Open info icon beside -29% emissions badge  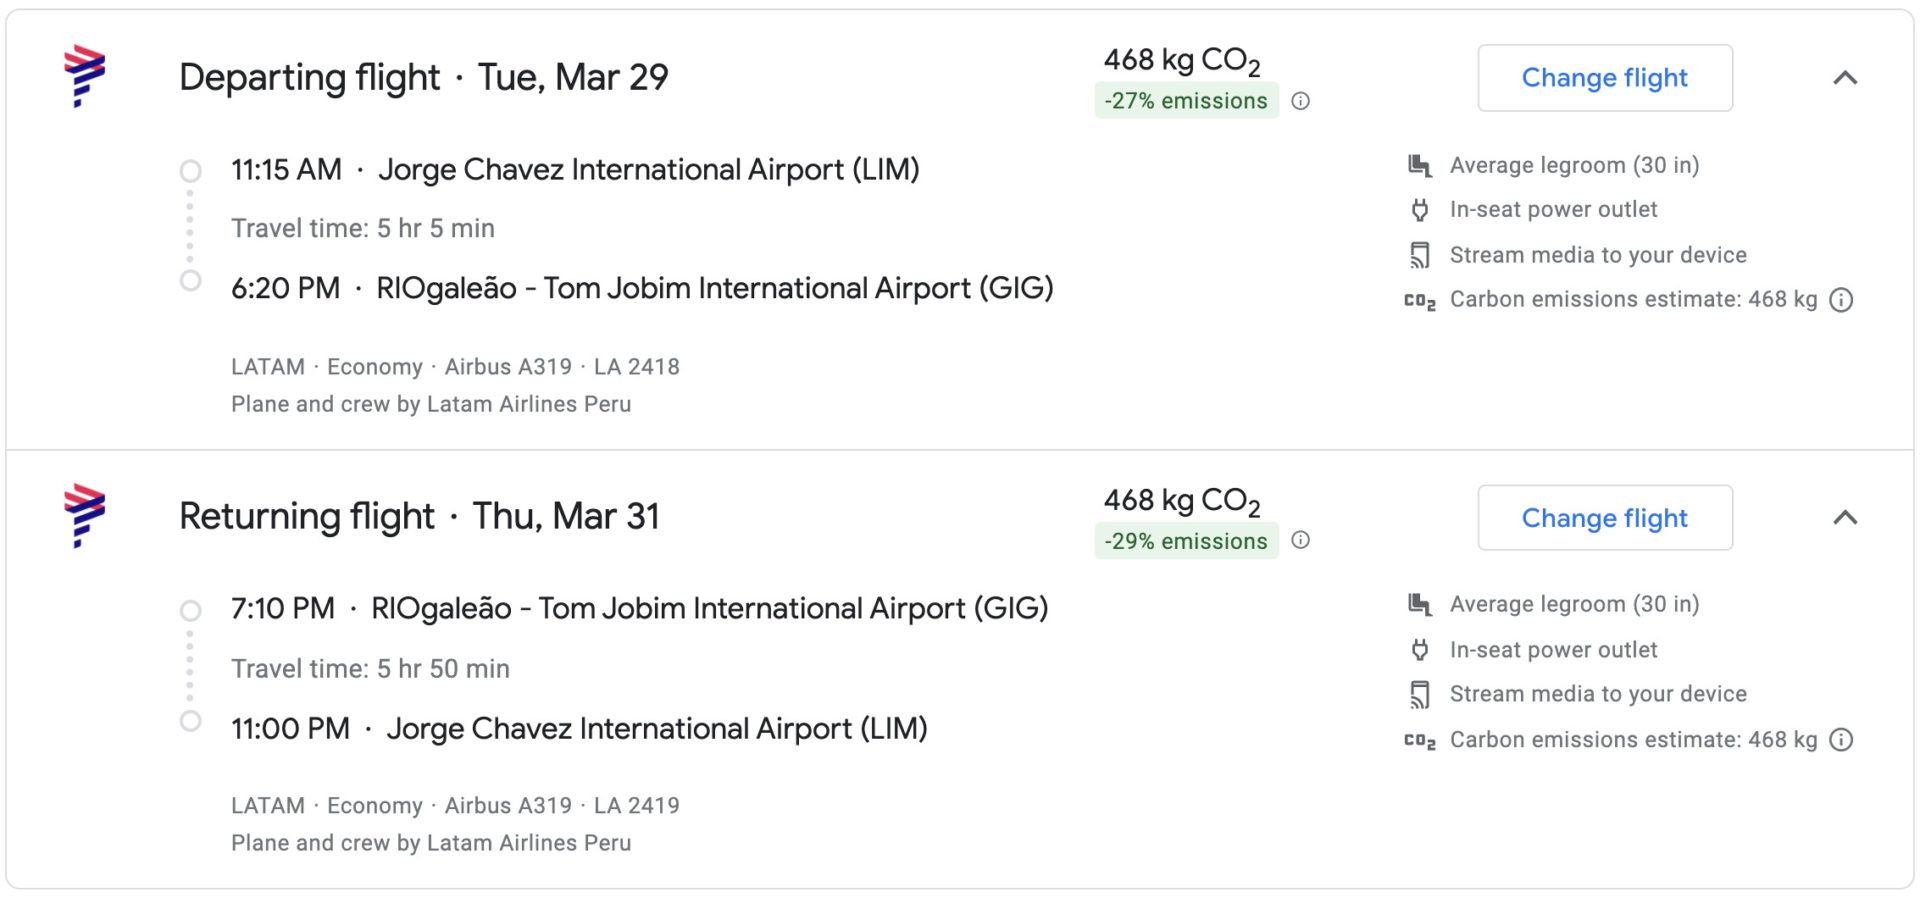click(1300, 540)
